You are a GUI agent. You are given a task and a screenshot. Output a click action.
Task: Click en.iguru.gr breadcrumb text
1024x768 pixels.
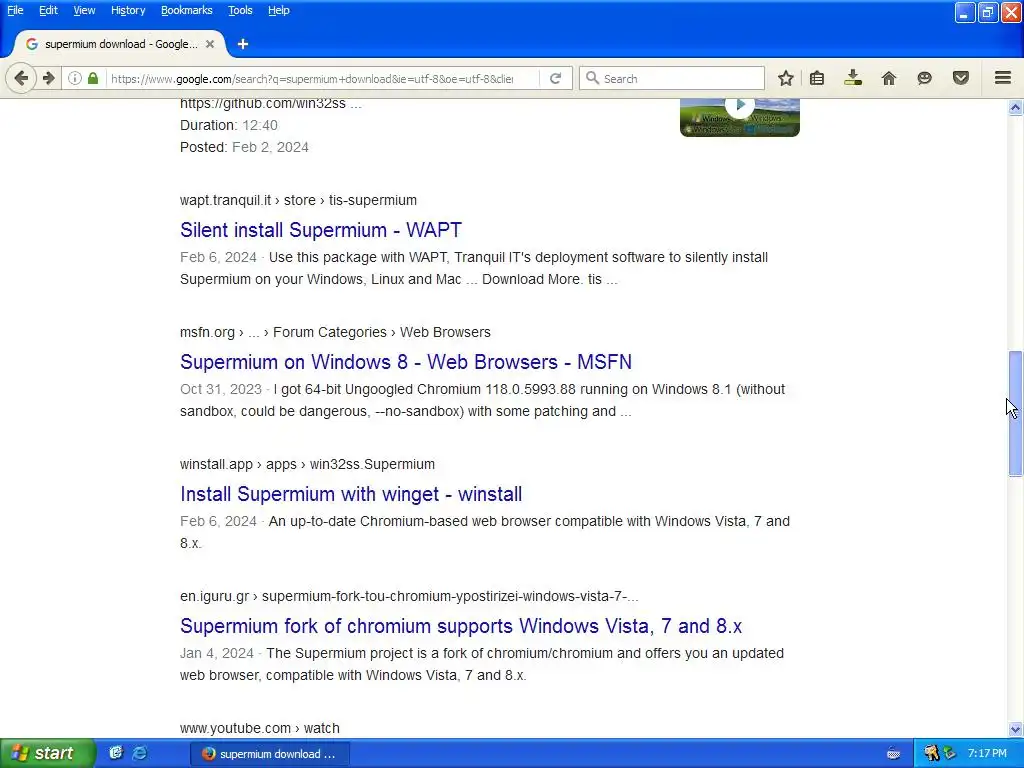[x=409, y=596]
